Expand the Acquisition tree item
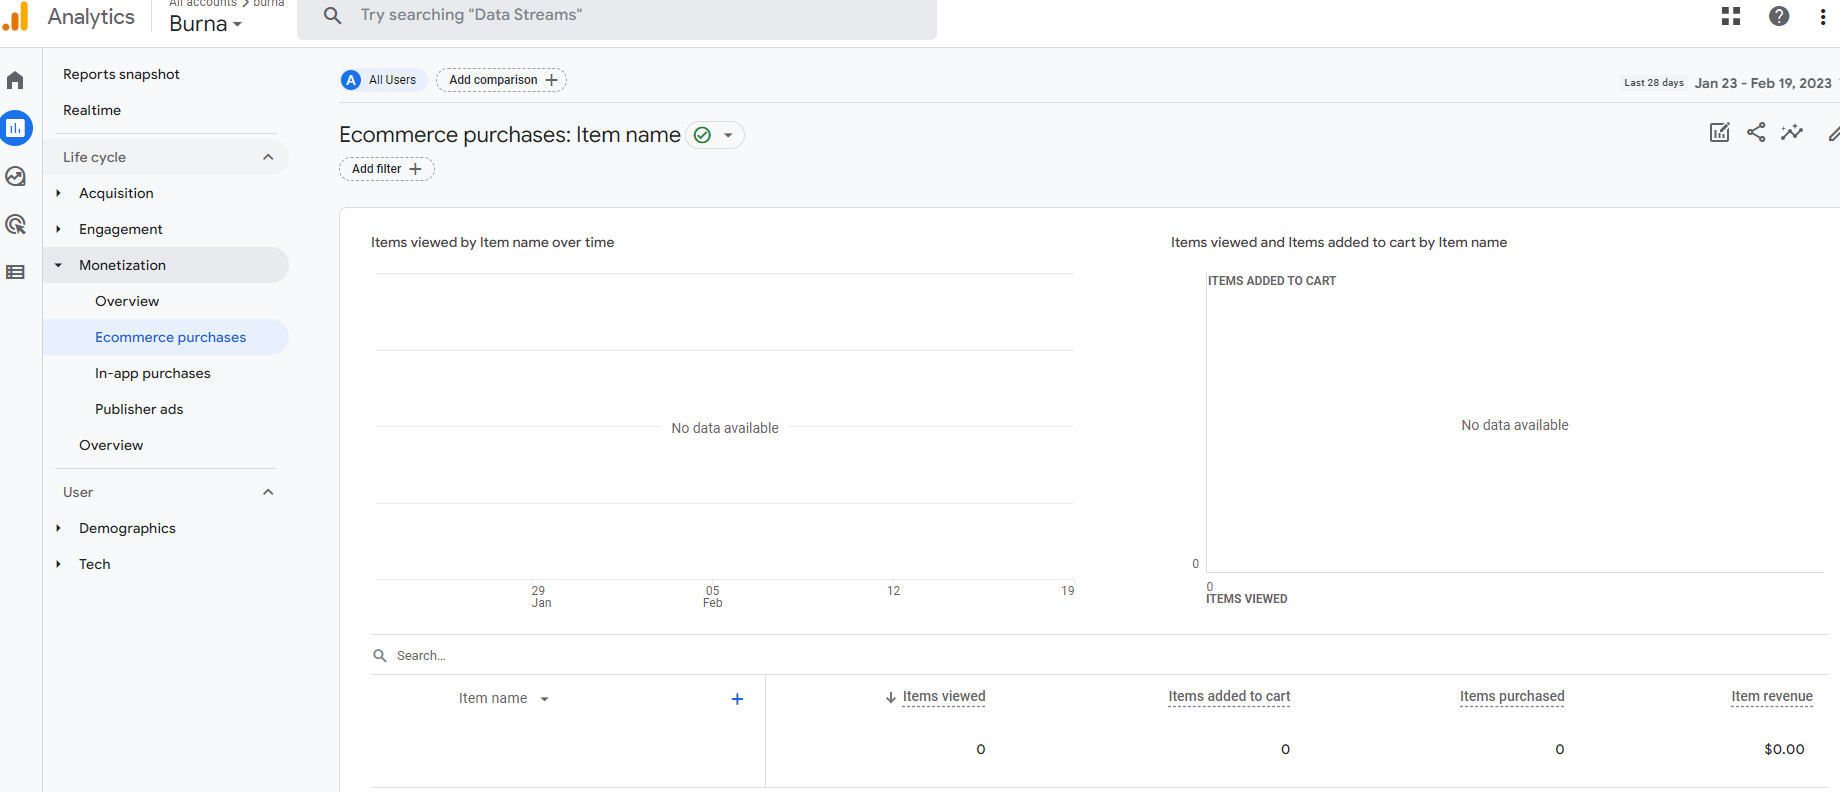 (59, 193)
